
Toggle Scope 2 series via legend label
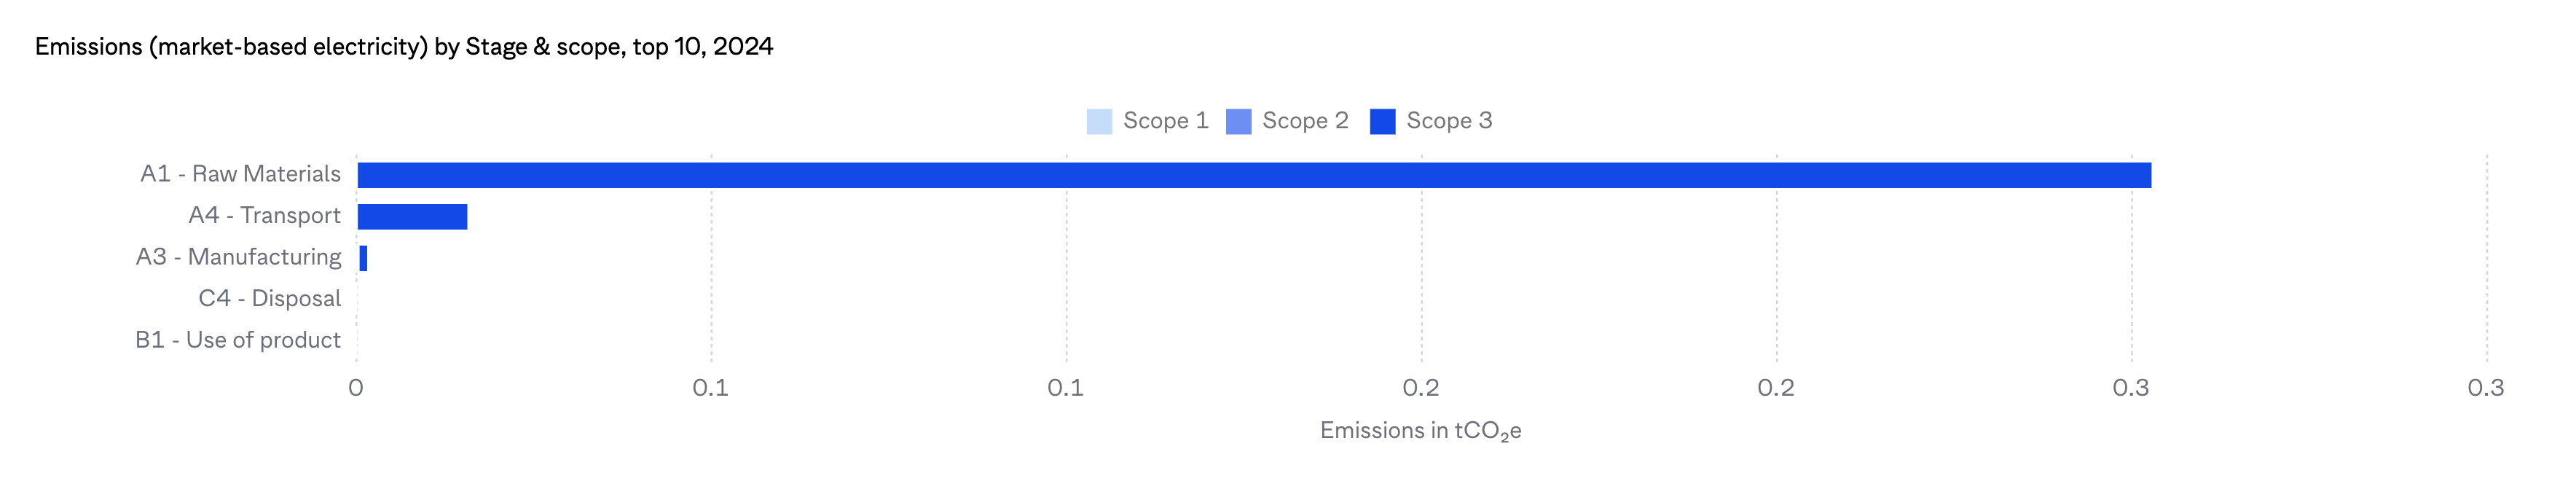1305,121
